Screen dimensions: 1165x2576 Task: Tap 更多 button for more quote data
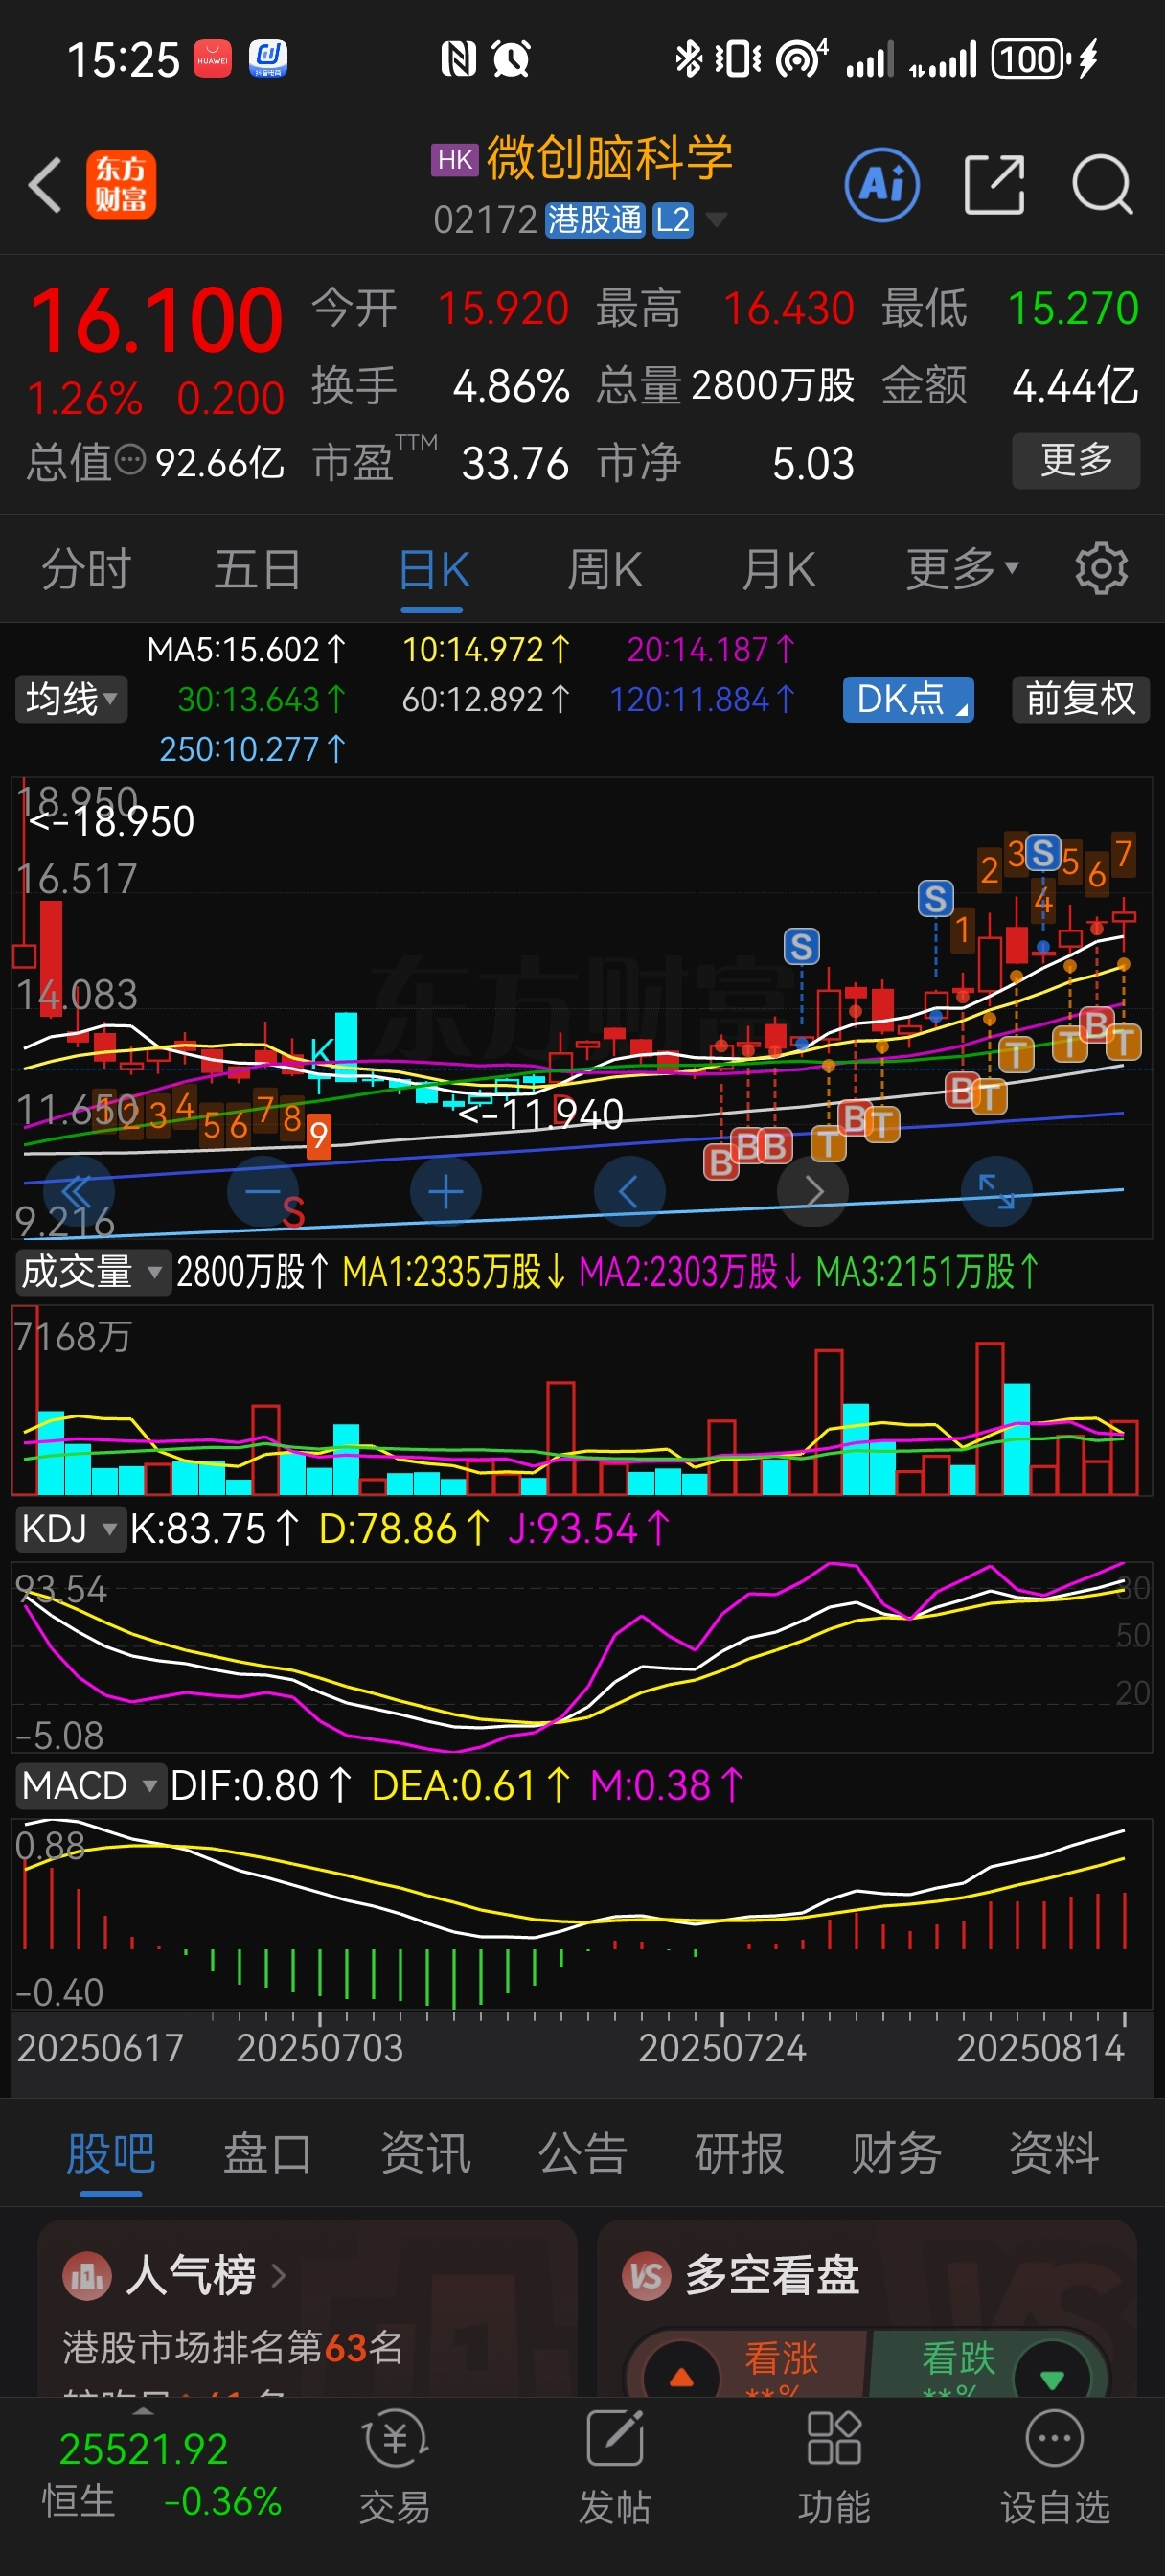1076,460
